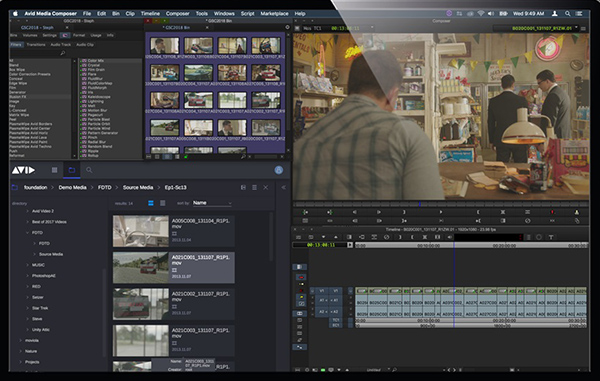Open Title tool T icon in Timeline toolbar

551,237
